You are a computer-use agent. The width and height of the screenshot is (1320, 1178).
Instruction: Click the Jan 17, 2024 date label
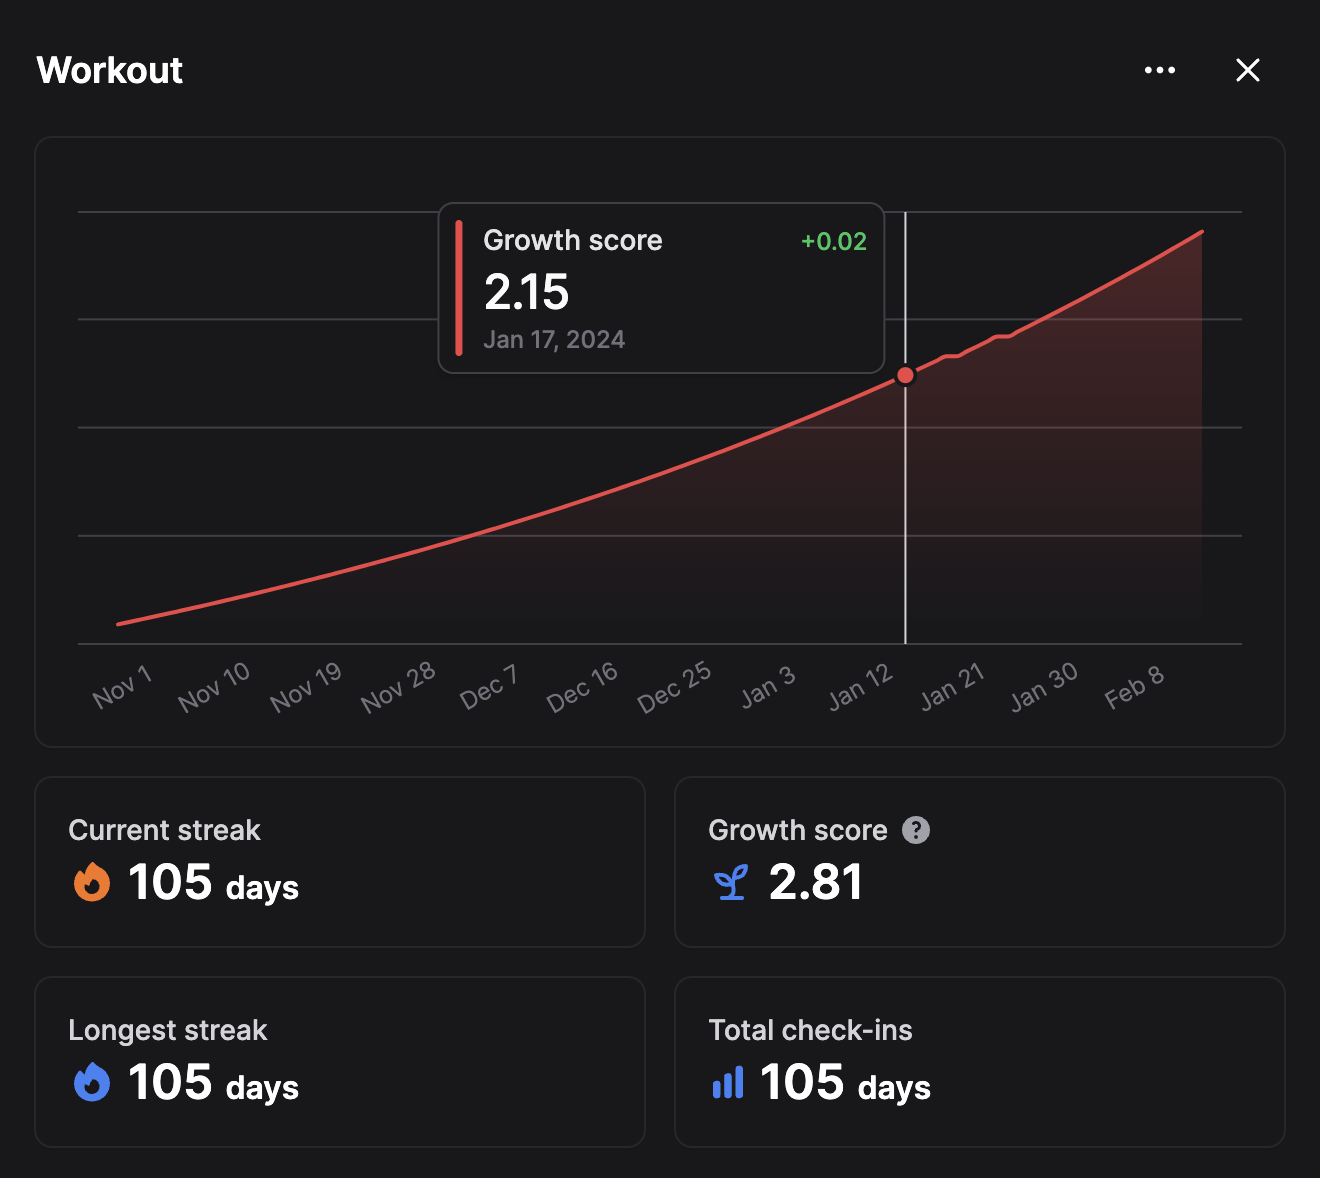click(x=554, y=339)
